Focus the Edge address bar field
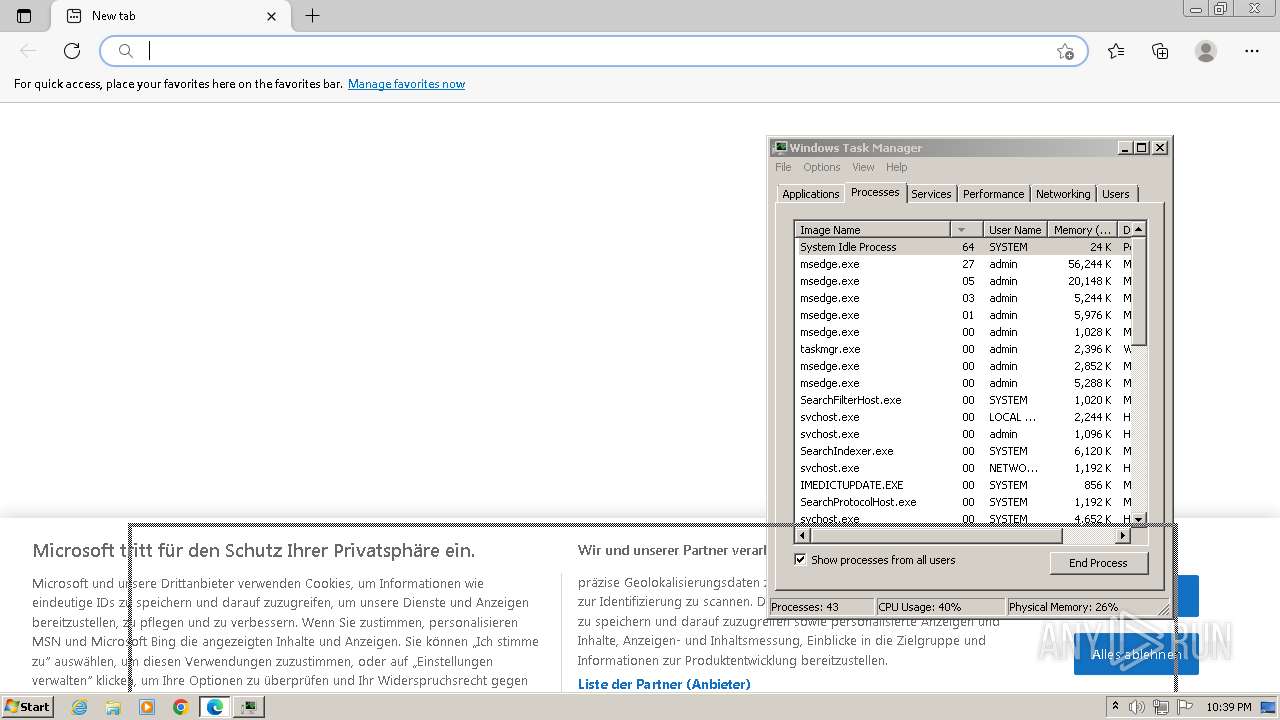The width and height of the screenshot is (1280, 720). [594, 51]
